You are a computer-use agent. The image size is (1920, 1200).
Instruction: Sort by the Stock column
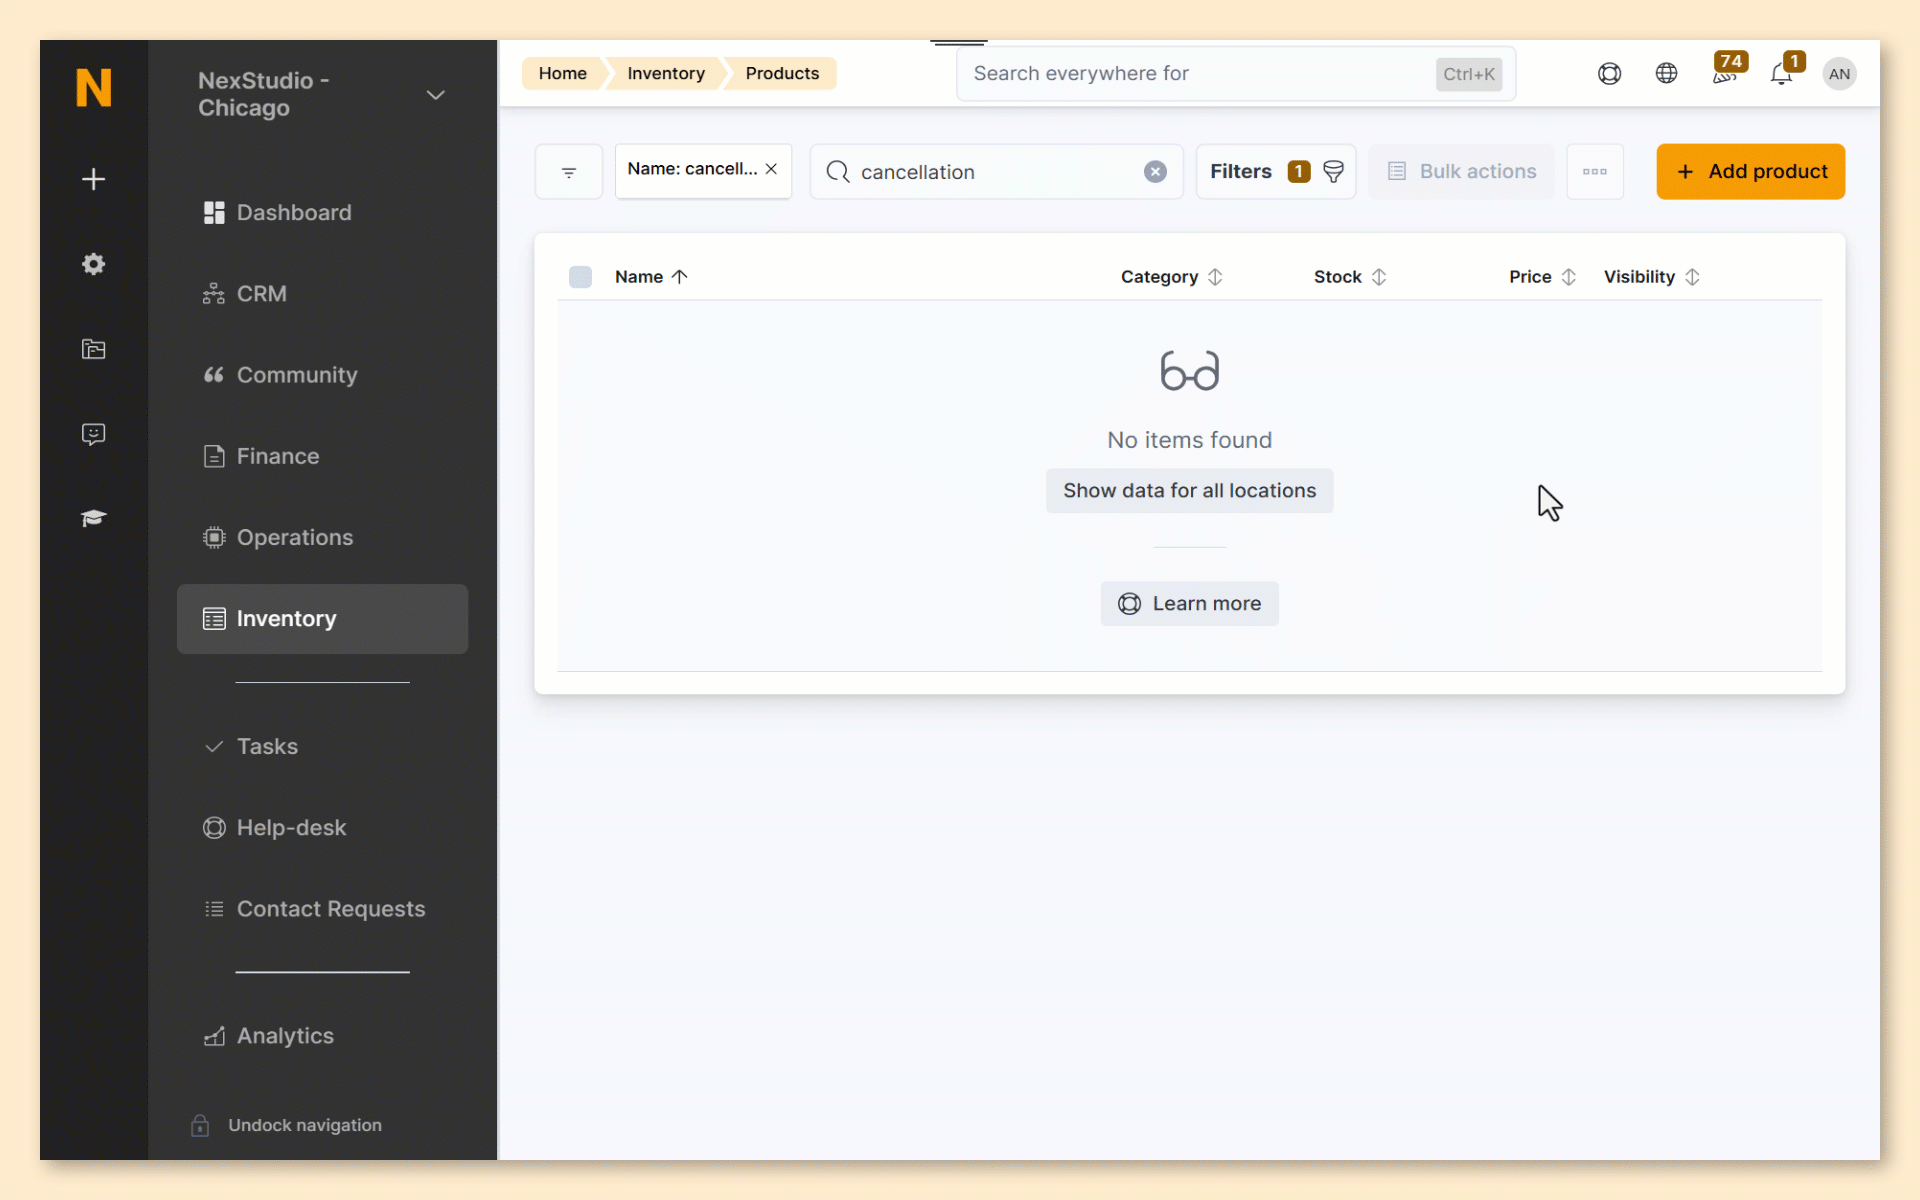[1349, 277]
